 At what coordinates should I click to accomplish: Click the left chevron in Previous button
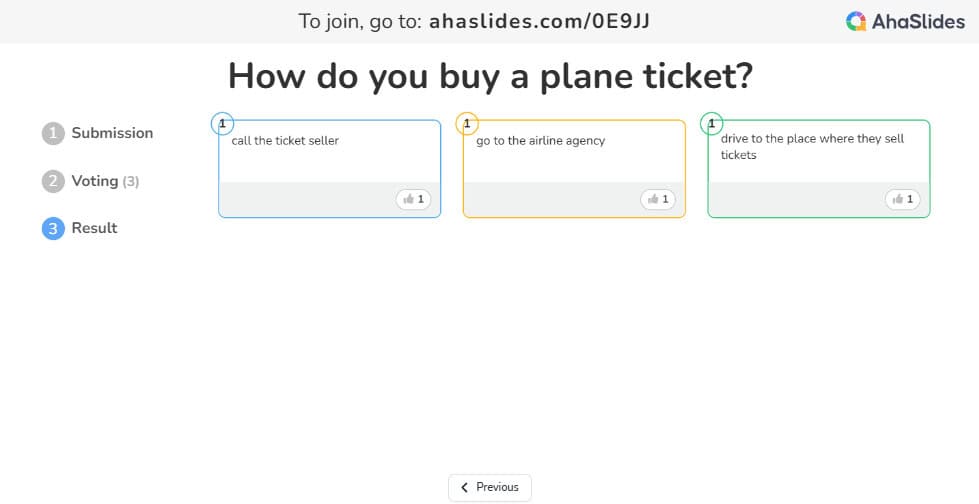pos(464,488)
